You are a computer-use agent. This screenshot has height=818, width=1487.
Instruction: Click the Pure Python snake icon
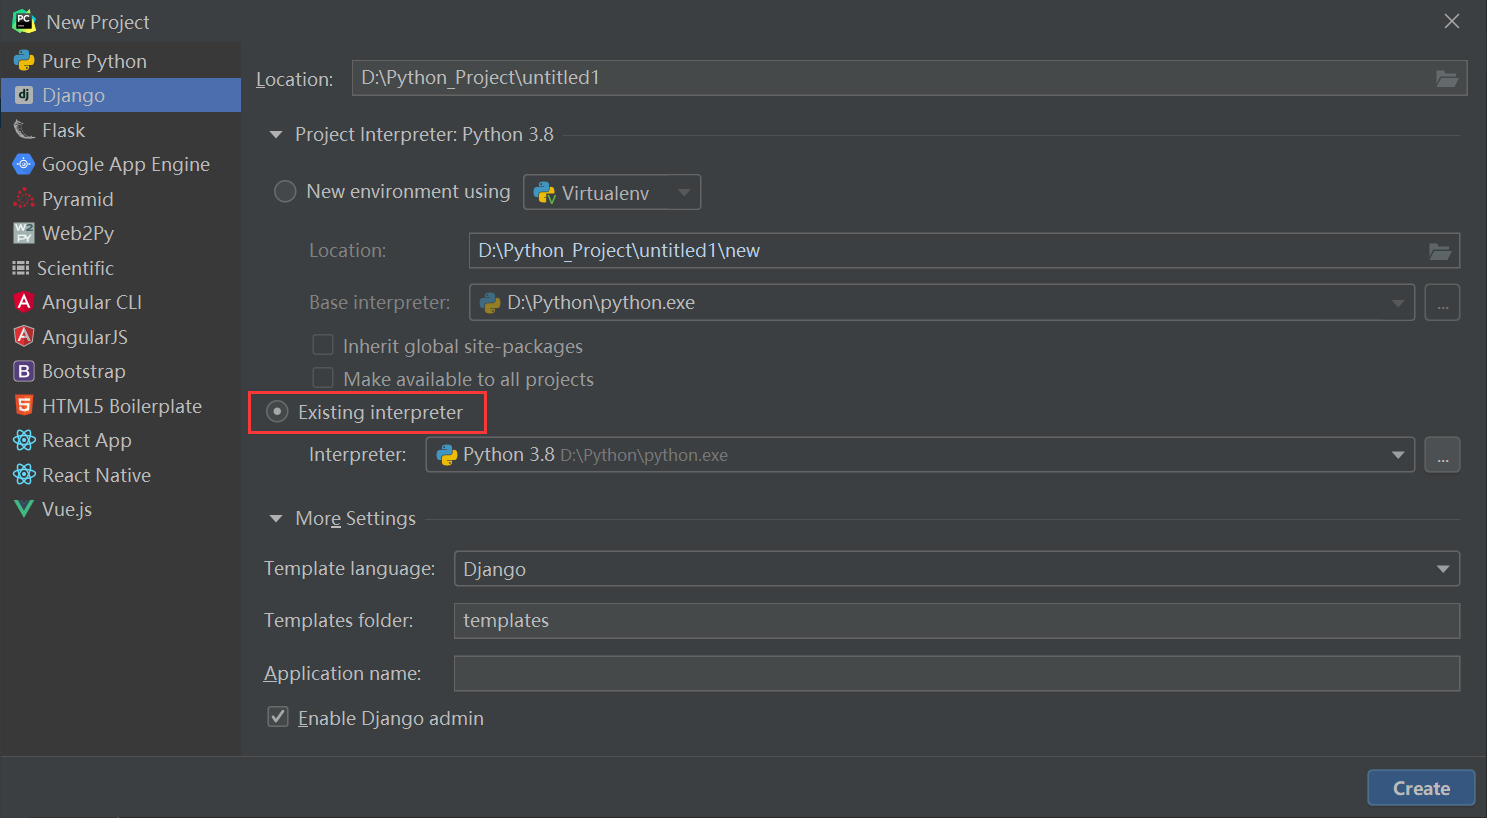pos(24,61)
